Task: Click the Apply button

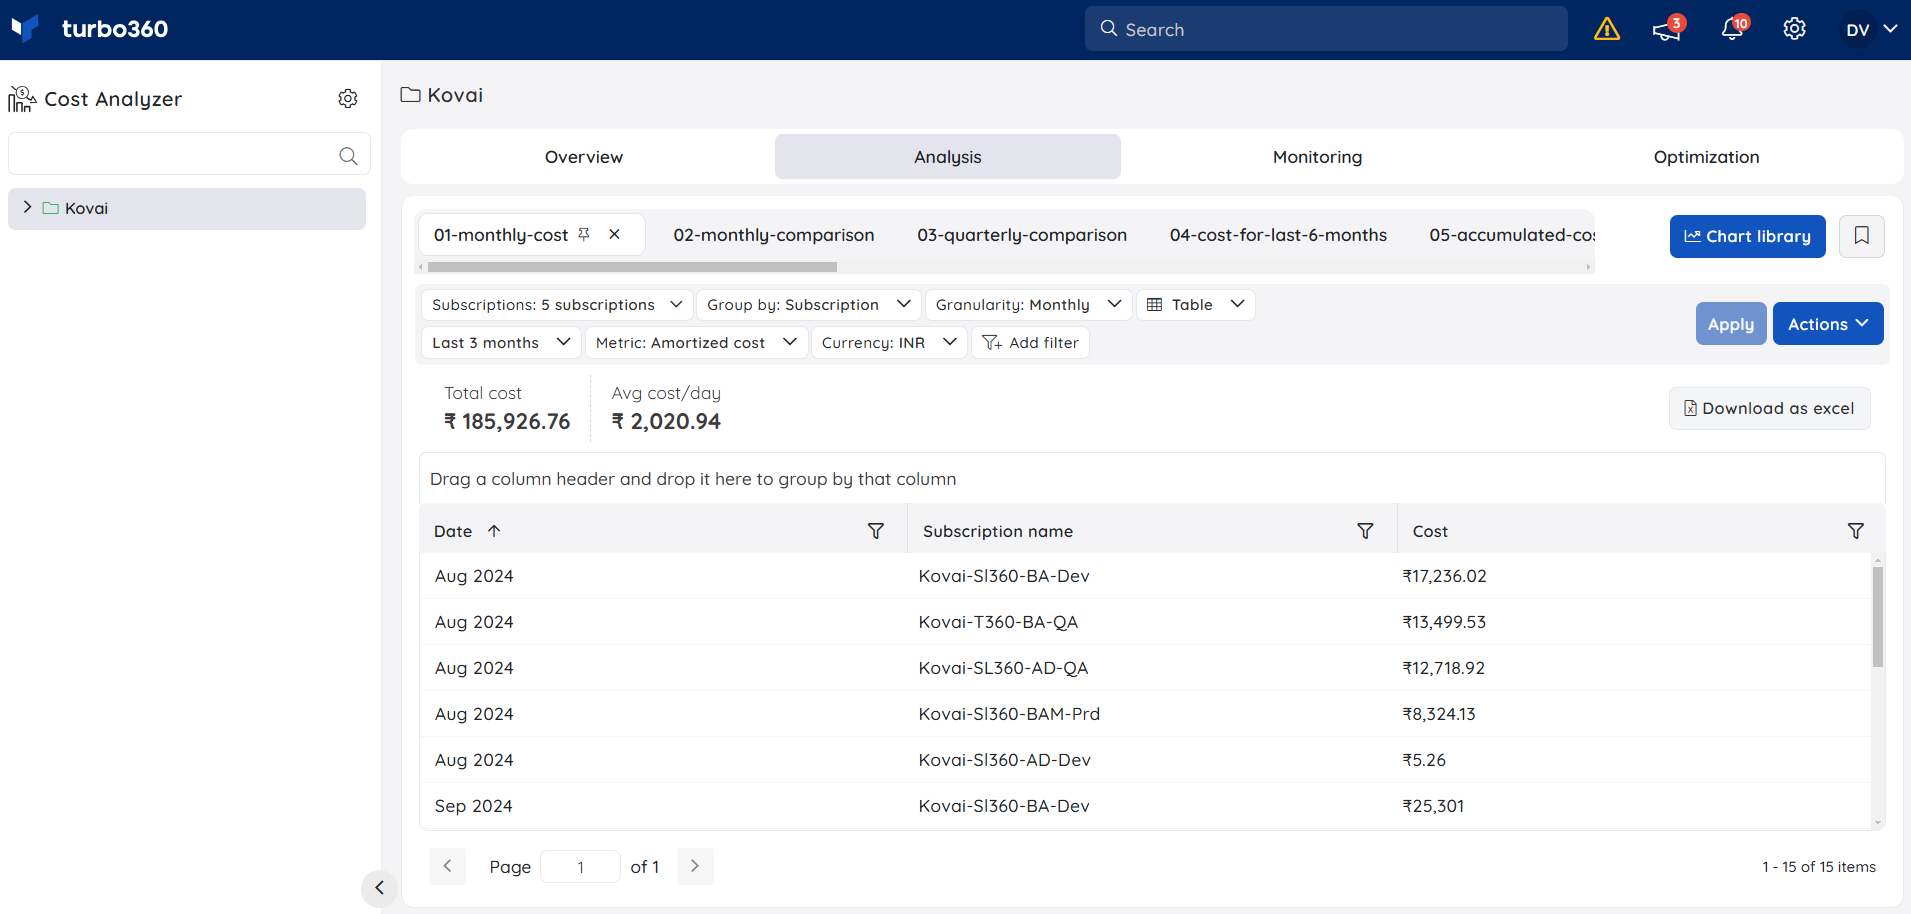Action: [x=1731, y=324]
